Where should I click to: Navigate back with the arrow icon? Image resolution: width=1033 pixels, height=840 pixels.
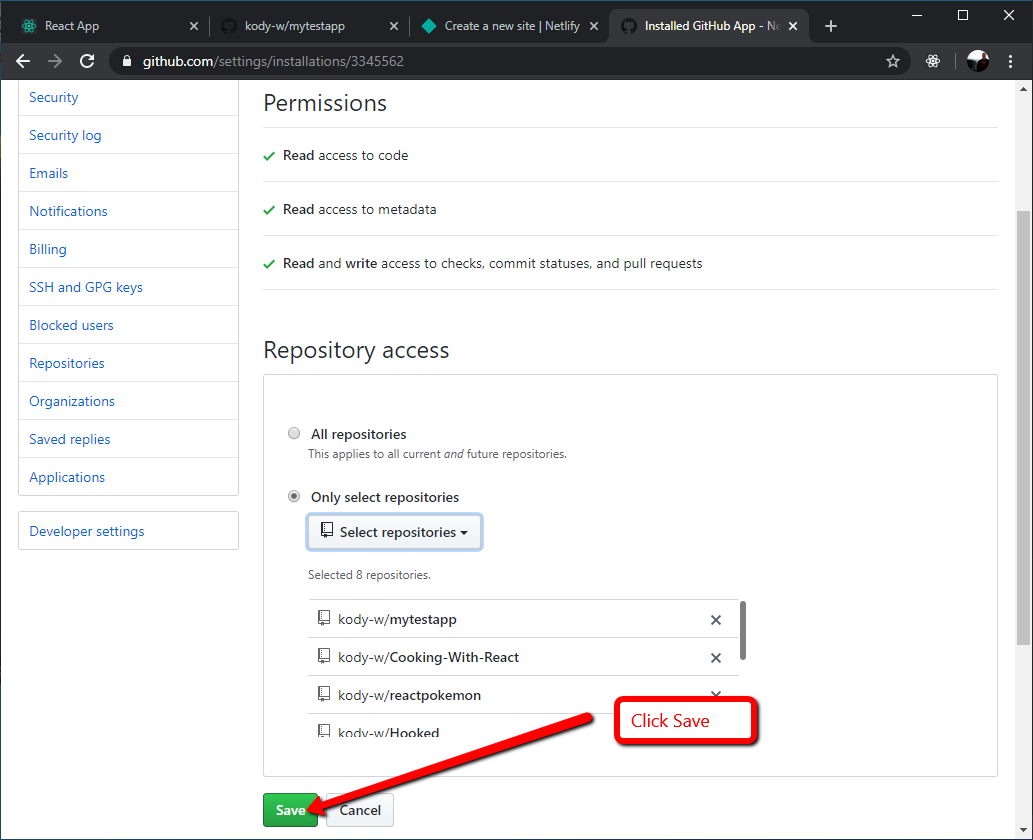(23, 61)
